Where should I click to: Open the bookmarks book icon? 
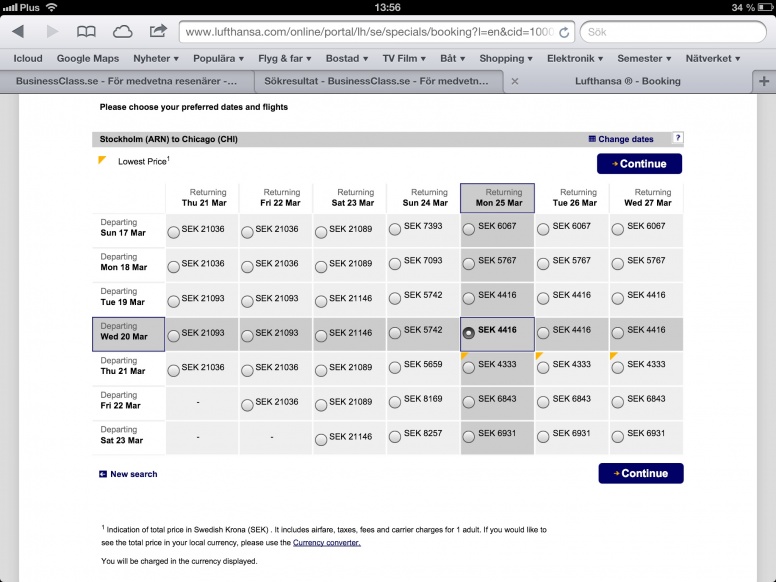[87, 32]
